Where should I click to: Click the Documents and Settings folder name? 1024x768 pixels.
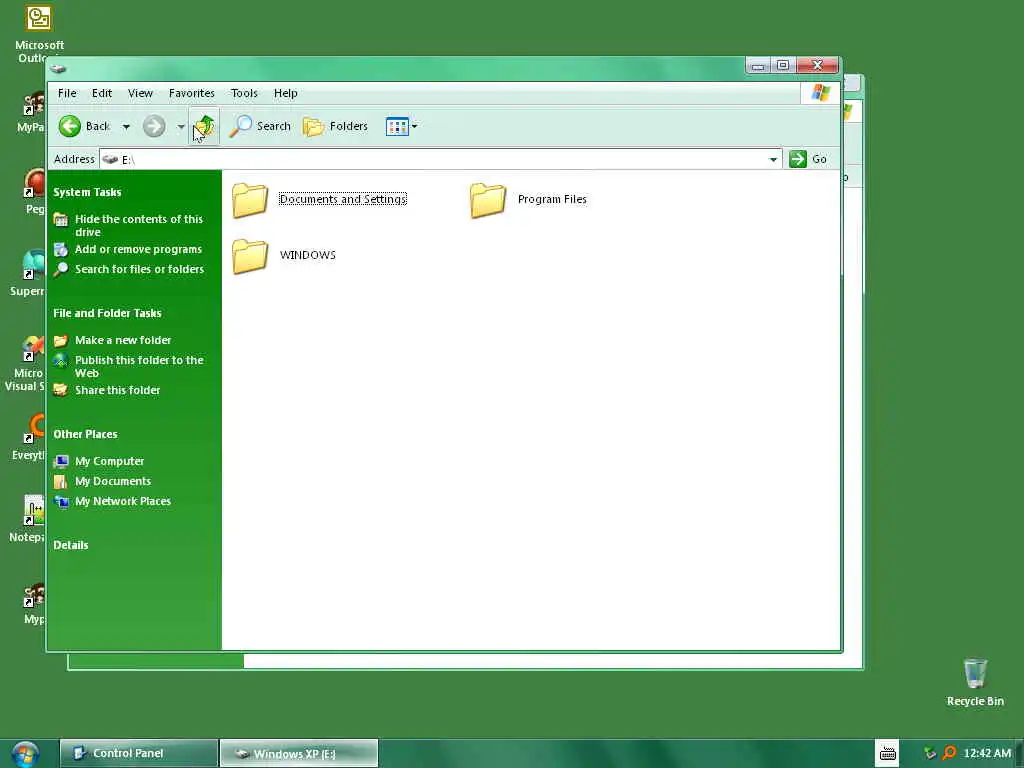343,199
